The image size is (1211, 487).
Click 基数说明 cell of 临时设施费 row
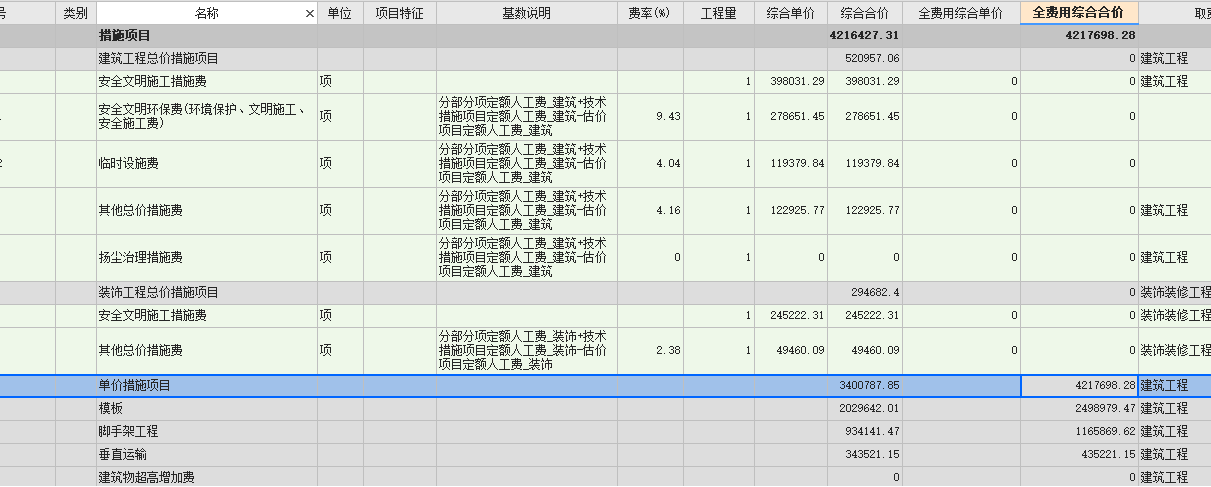click(x=526, y=164)
